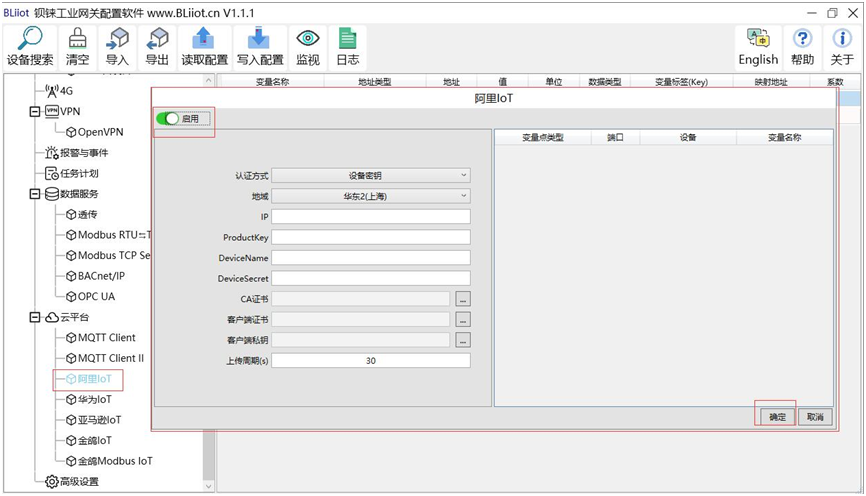The height and width of the screenshot is (496, 866).
Task: Open the task schedule (任务计划) item
Action: (x=72, y=173)
